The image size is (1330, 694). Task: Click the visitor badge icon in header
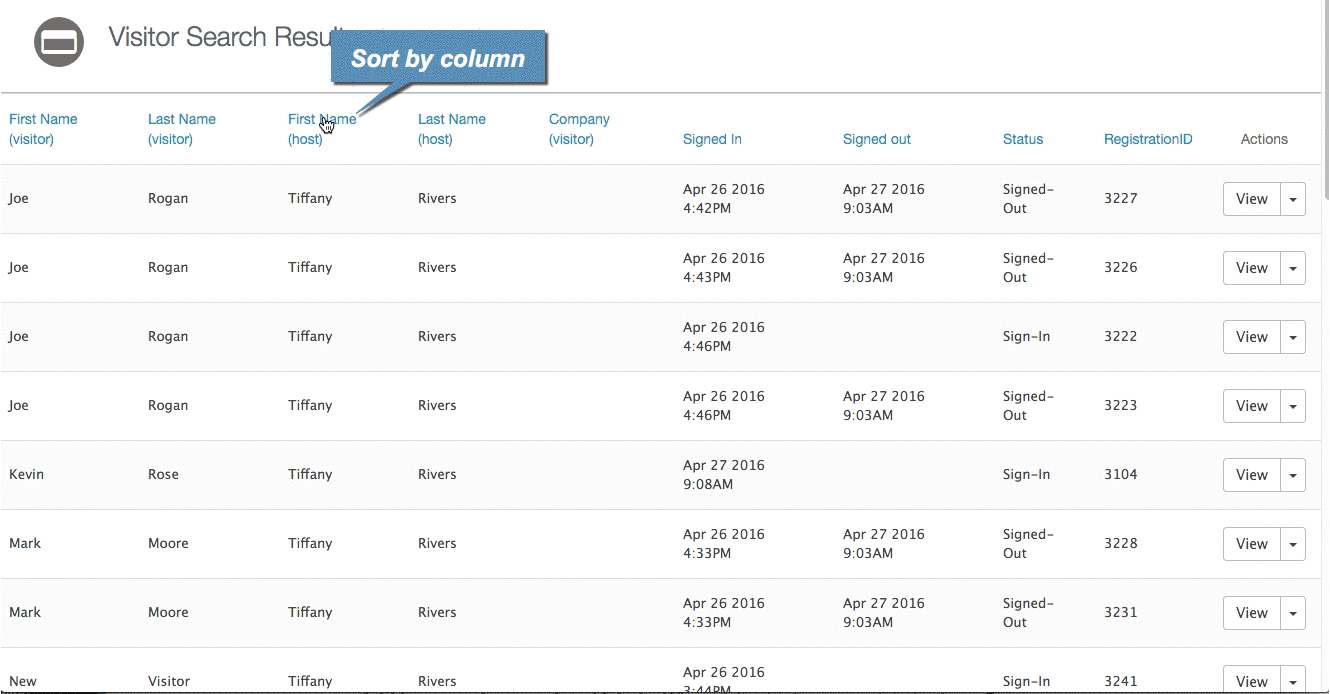(x=59, y=42)
